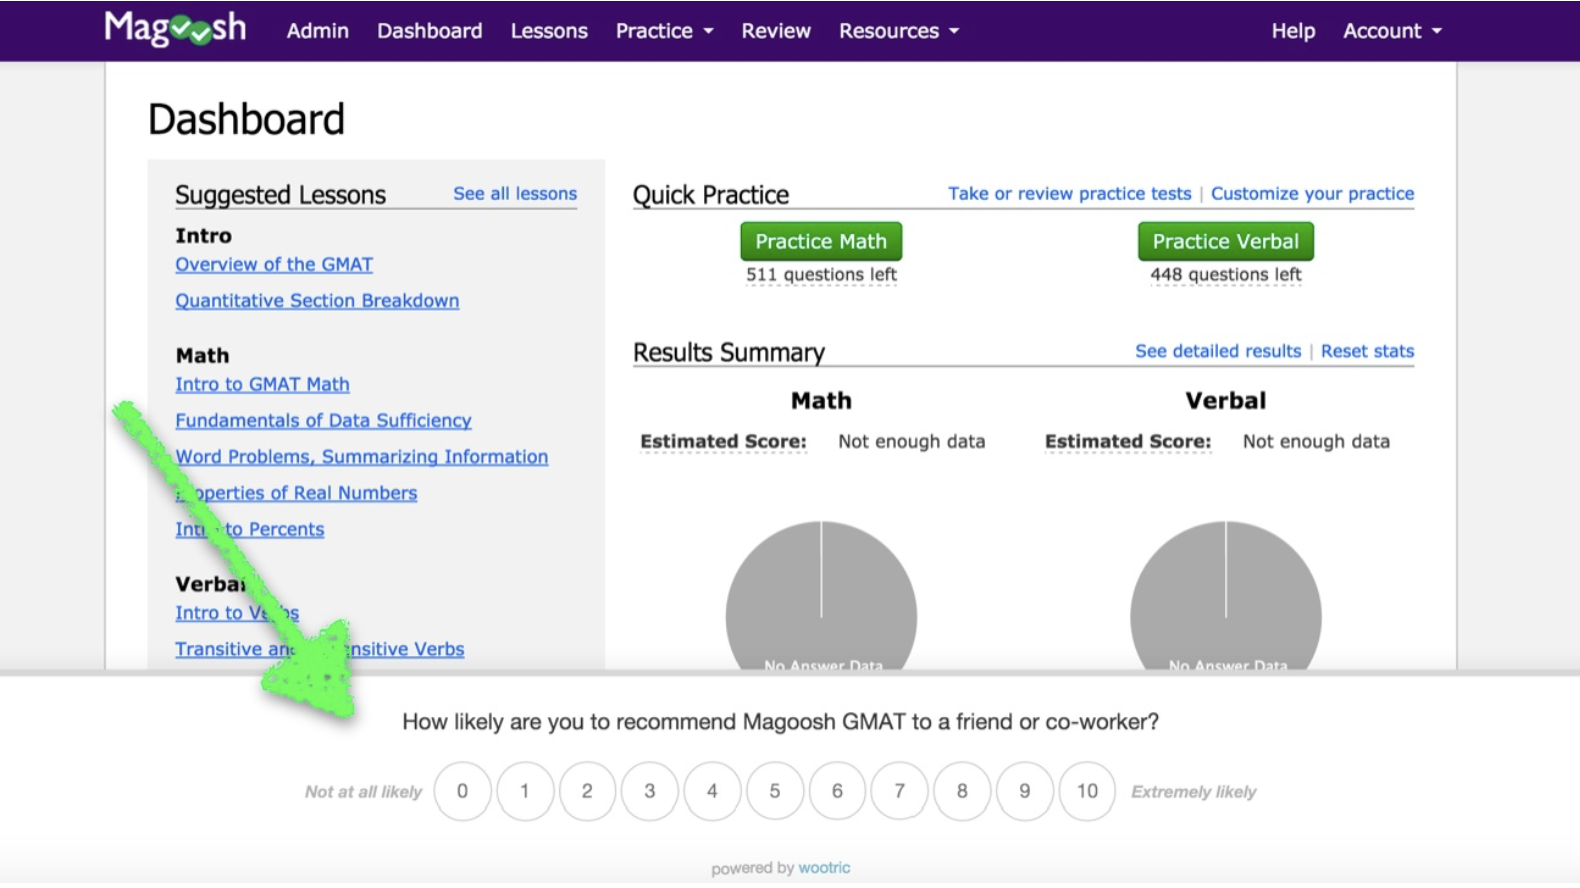
Task: Click the Magoosh logo
Action: tap(175, 28)
